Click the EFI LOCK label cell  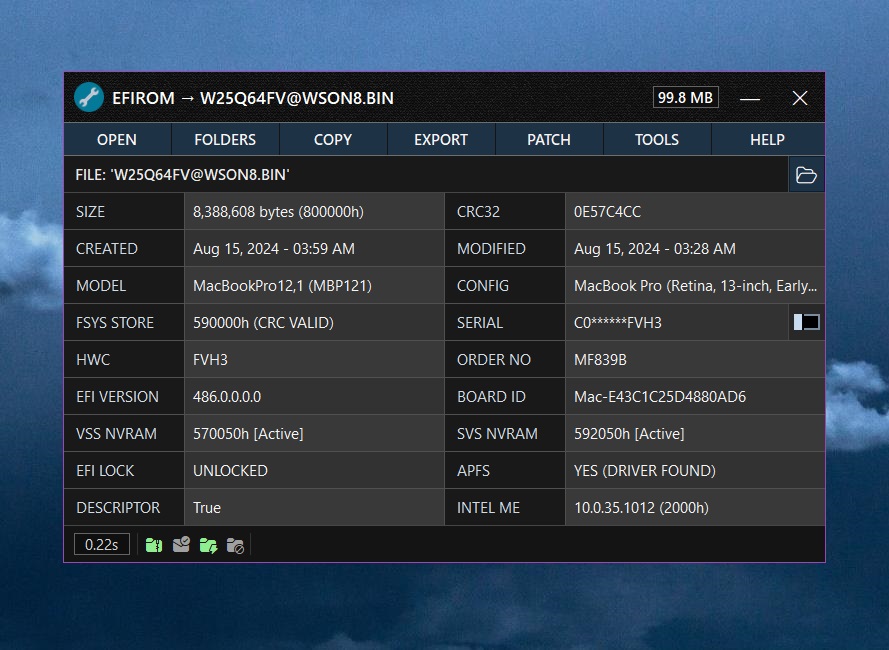tap(124, 470)
